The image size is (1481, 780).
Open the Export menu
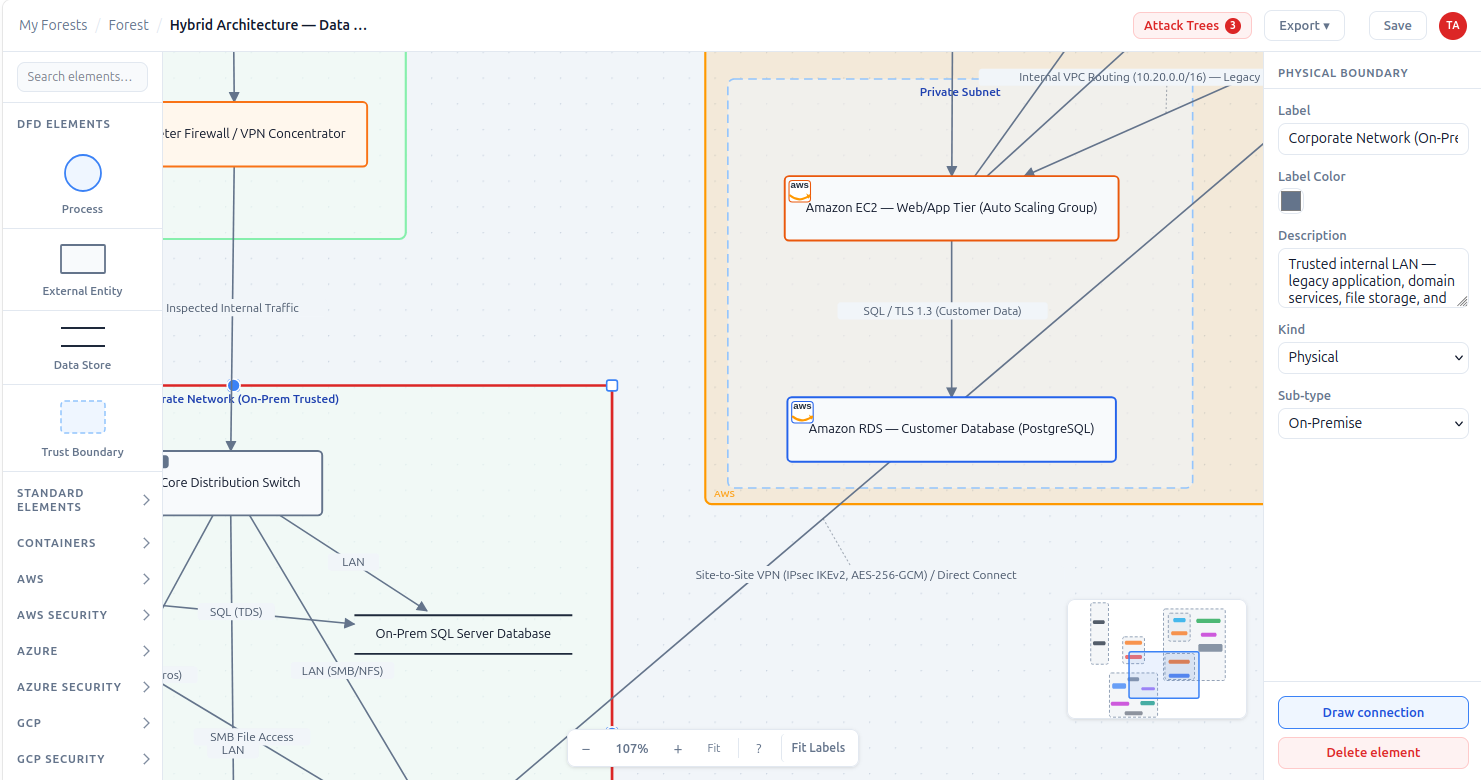point(1304,25)
